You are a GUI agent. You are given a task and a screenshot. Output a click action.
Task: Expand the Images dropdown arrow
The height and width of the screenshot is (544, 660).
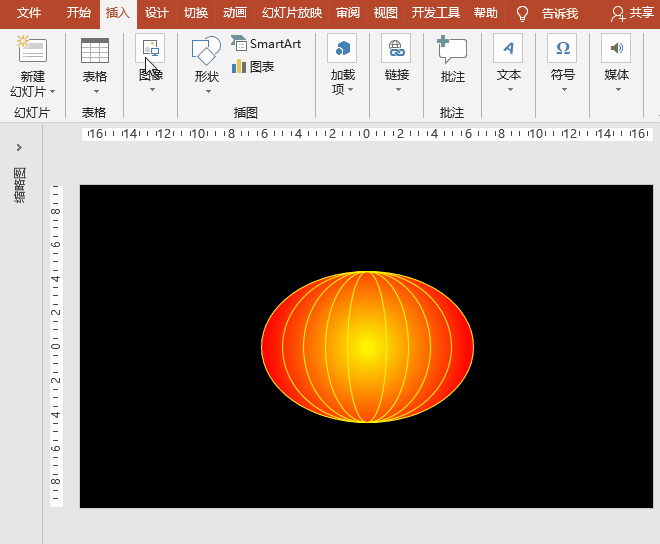click(x=152, y=89)
